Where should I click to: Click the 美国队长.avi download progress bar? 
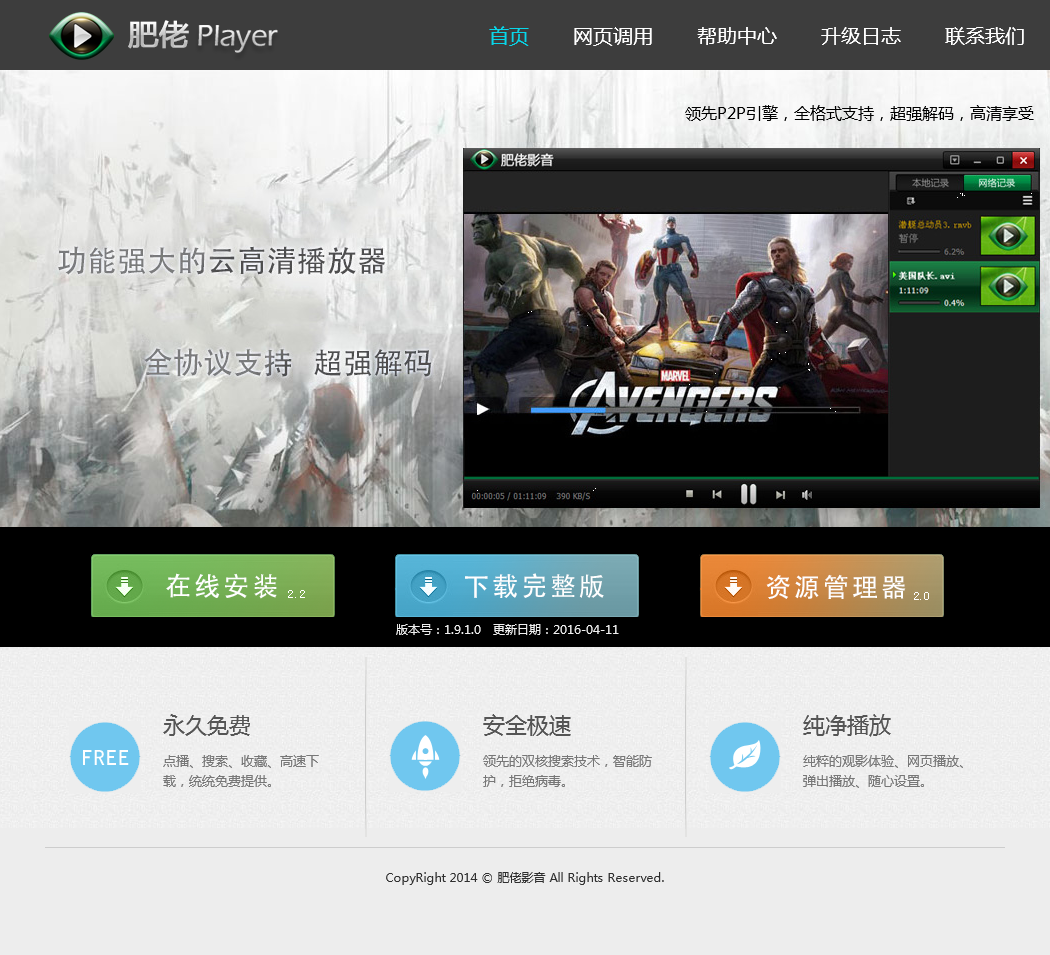pos(919,303)
